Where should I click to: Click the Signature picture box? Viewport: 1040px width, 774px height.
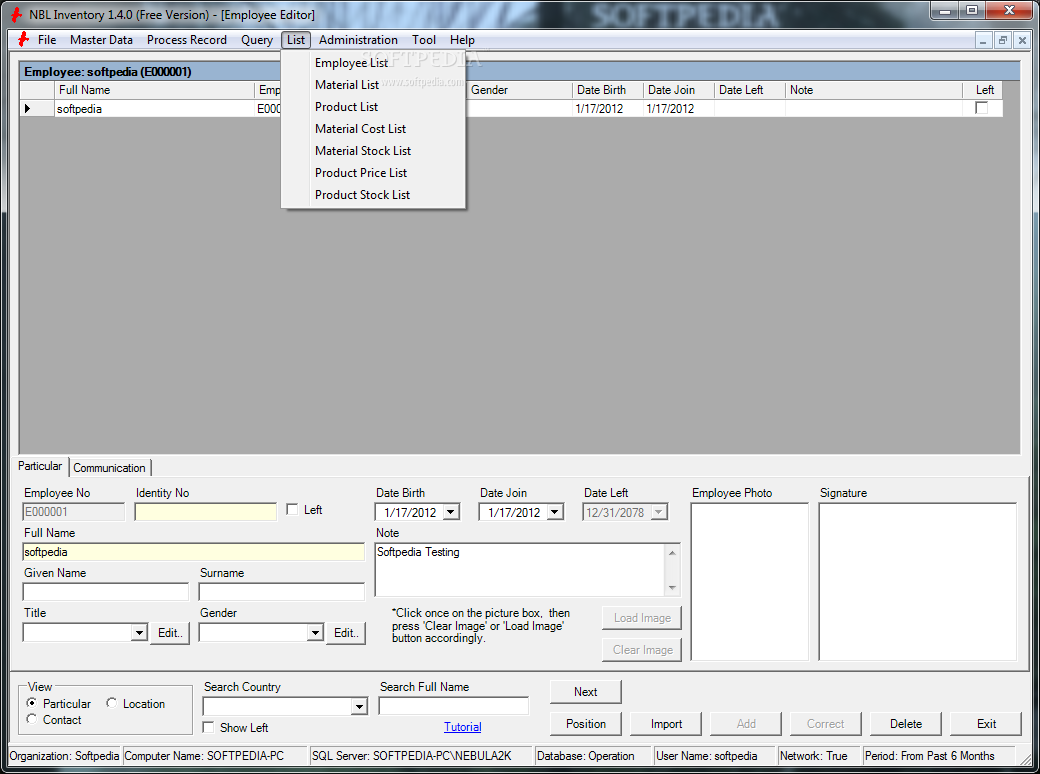[x=917, y=581]
